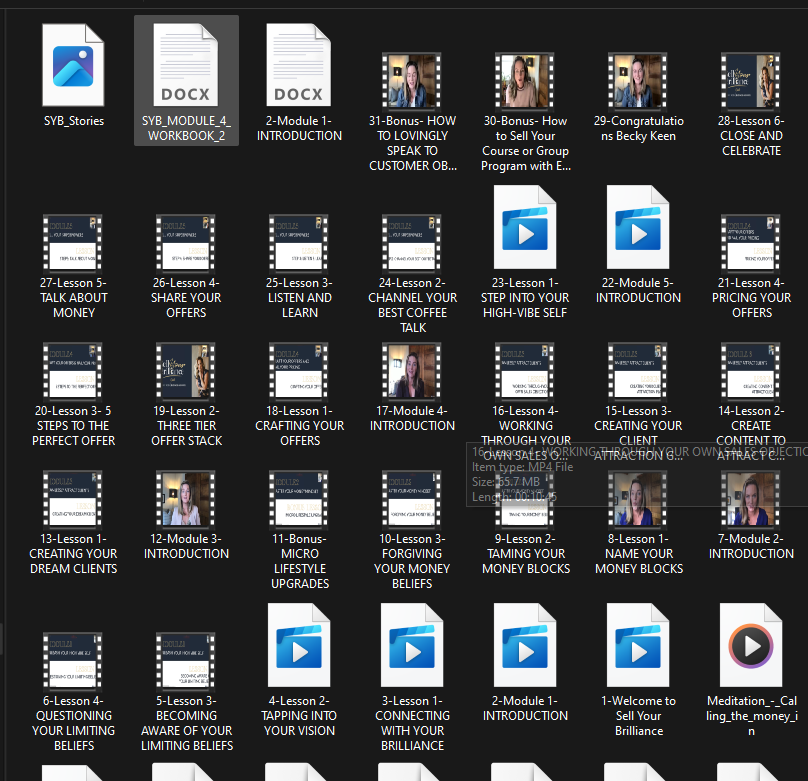The image size is (808, 781).
Task: Click the 28-Lesson 6 Close and Celebrate video
Action: [751, 81]
